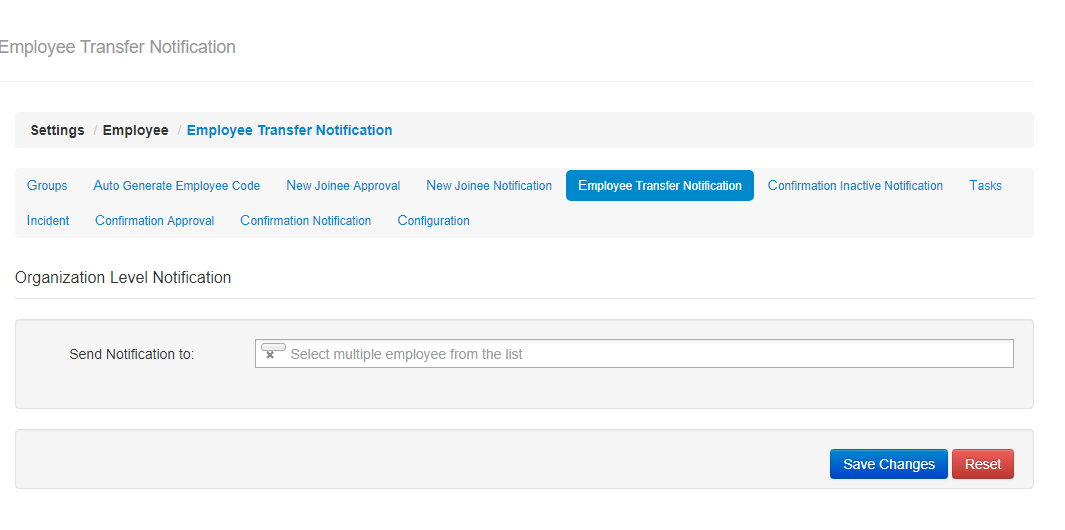Go to Confirmation Inactive Notification tab
This screenshot has height=530, width=1065.
pos(855,186)
